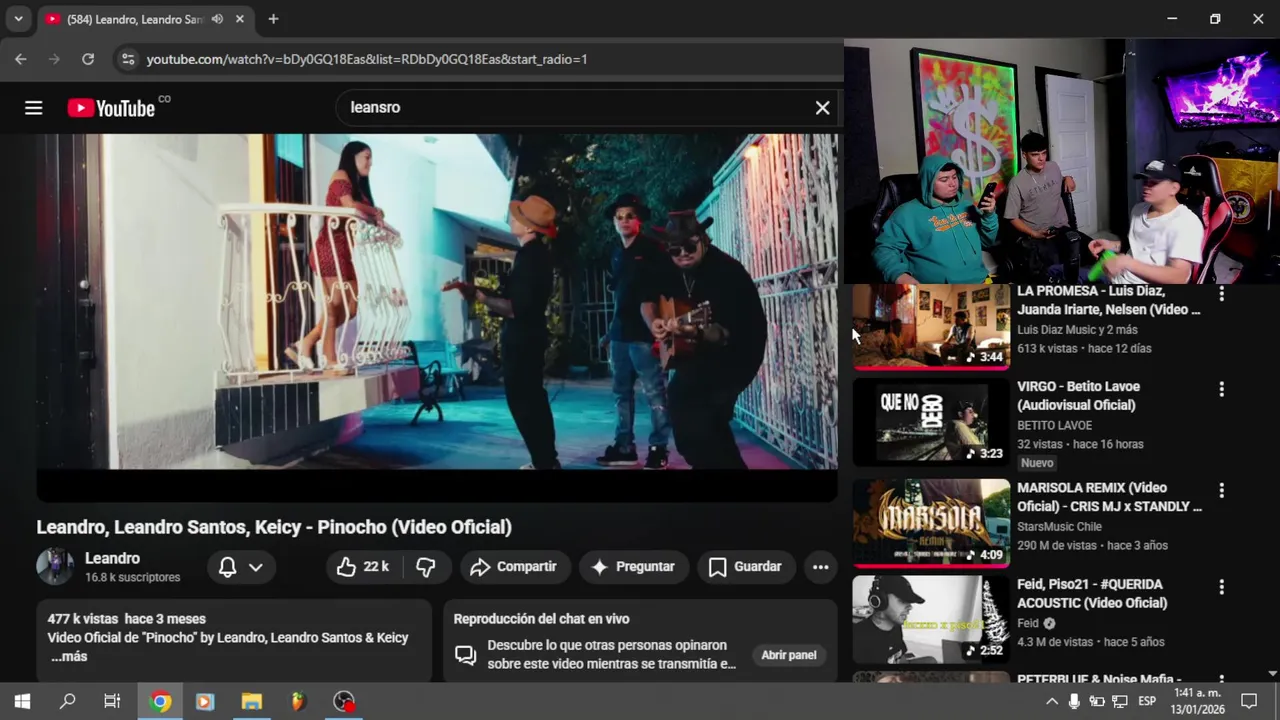Open options menu for MARISOLA REMIX

click(1221, 490)
